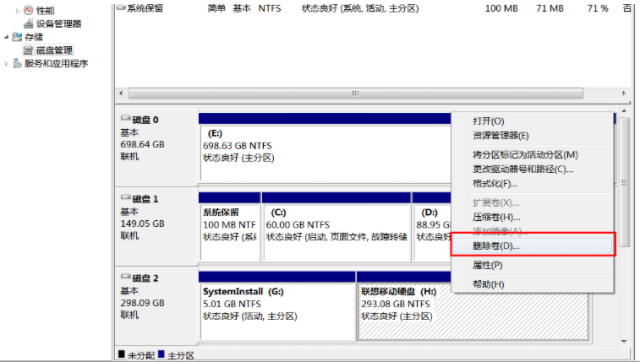Click the 磁盘 1 drive icon

click(x=126, y=198)
